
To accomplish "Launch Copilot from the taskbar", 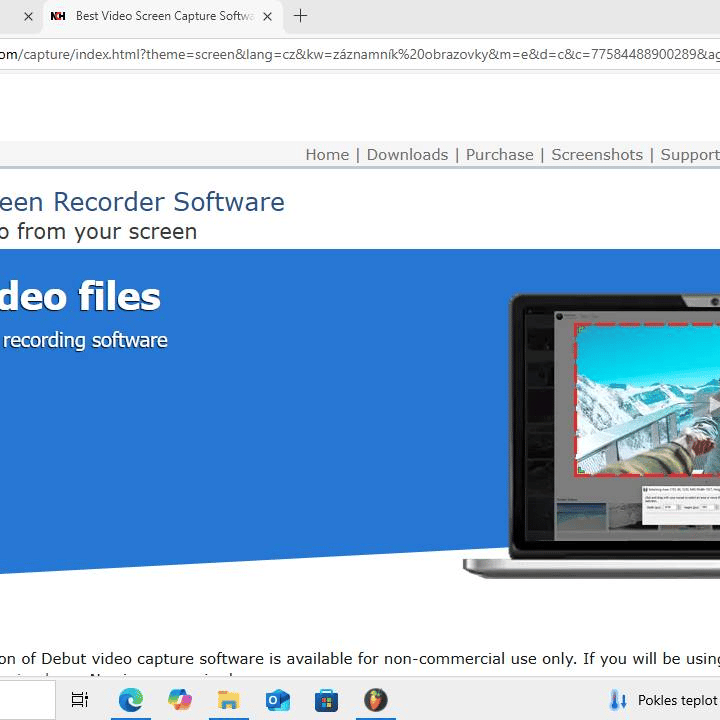I will click(x=180, y=700).
